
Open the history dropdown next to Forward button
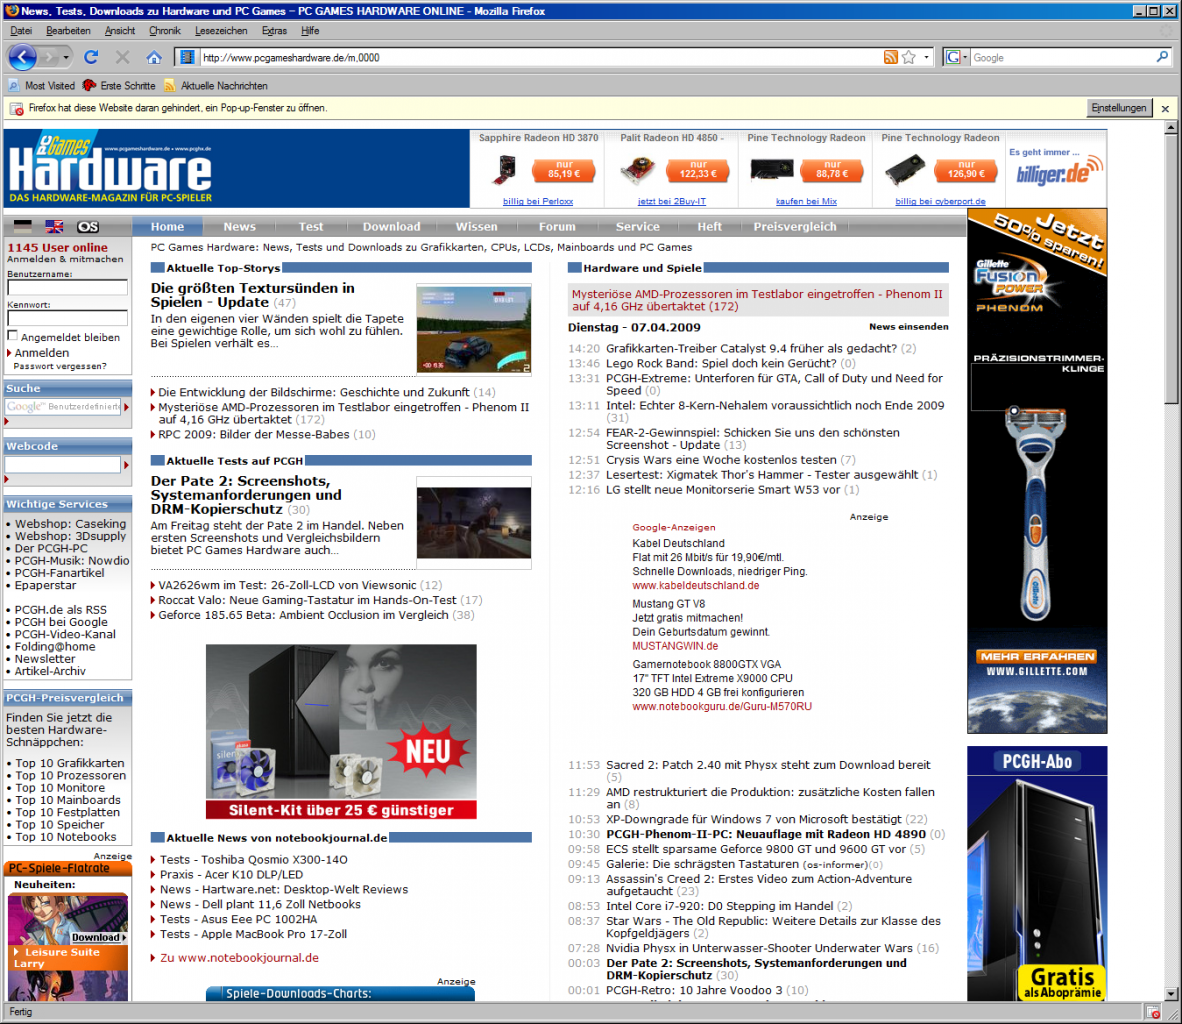pyautogui.click(x=66, y=57)
